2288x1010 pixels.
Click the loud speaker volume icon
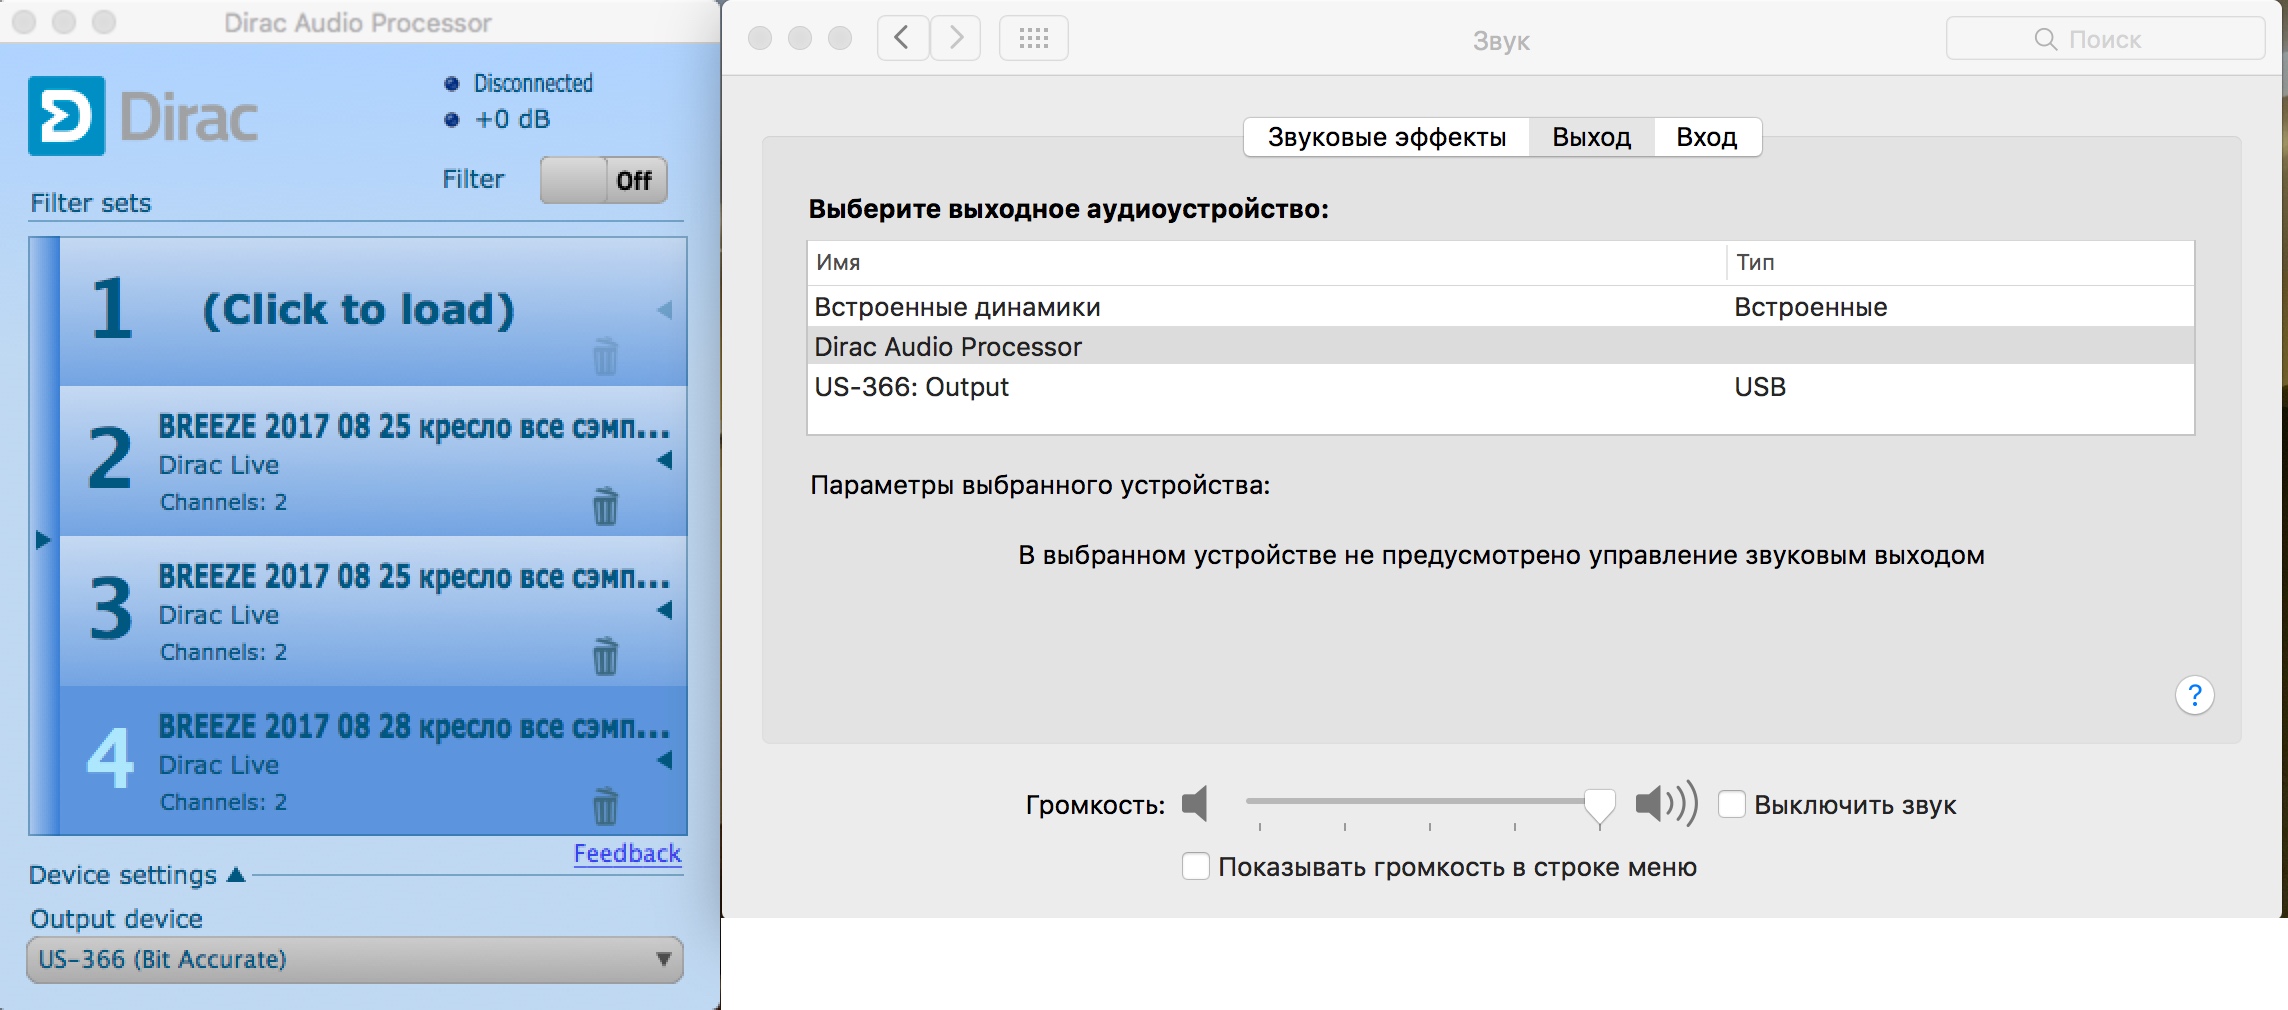(x=1665, y=804)
